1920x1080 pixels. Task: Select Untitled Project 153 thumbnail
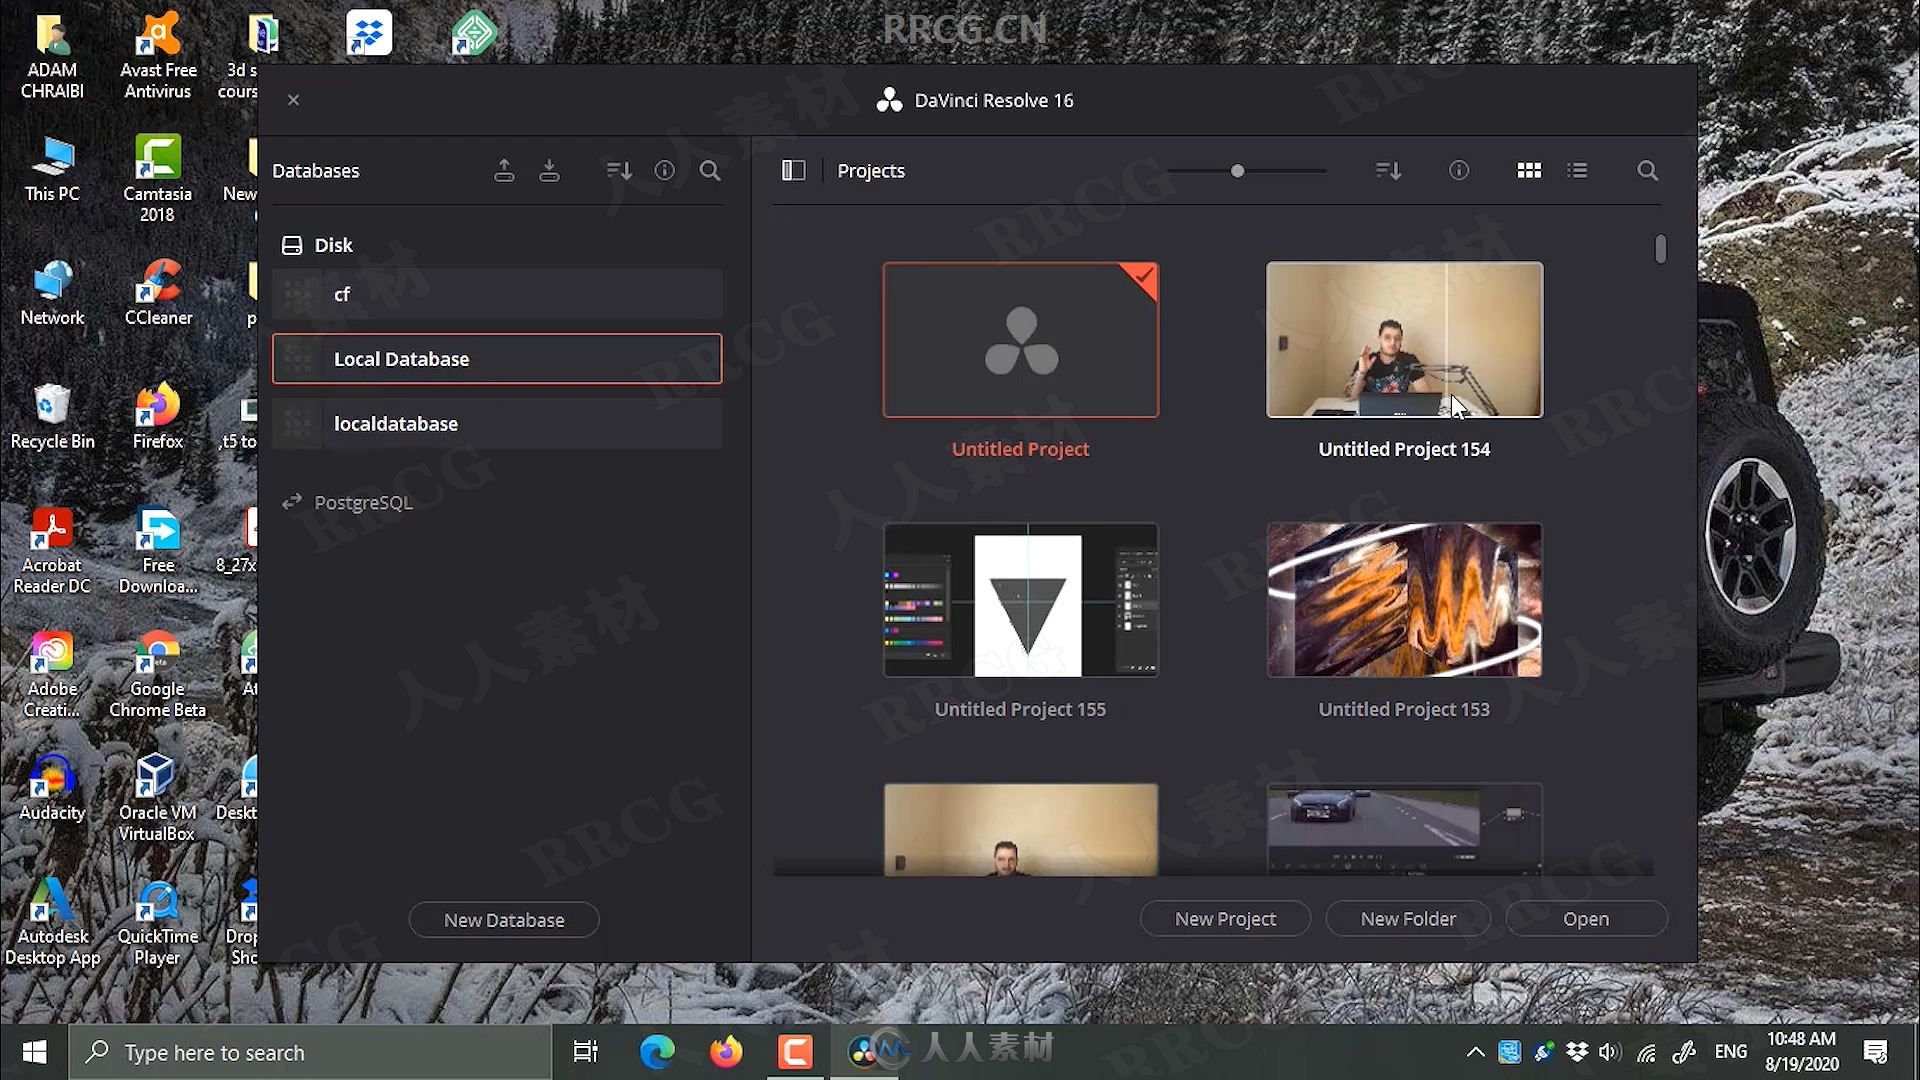click(1404, 600)
